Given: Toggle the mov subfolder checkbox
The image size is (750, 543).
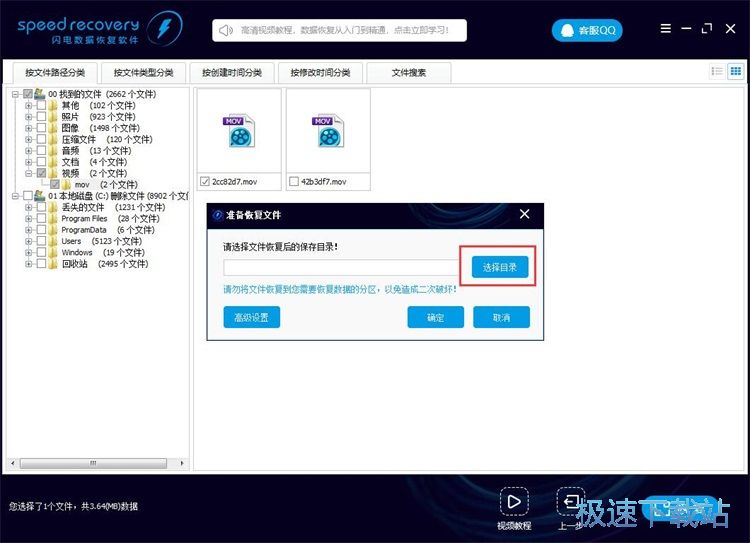Looking at the screenshot, I should click(x=55, y=184).
